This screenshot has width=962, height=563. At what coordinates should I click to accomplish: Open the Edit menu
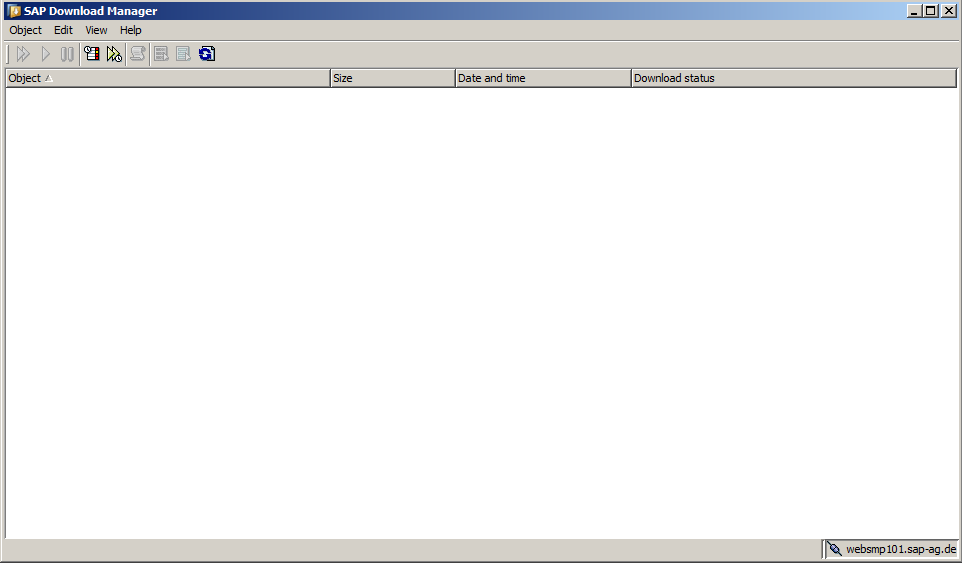click(63, 30)
